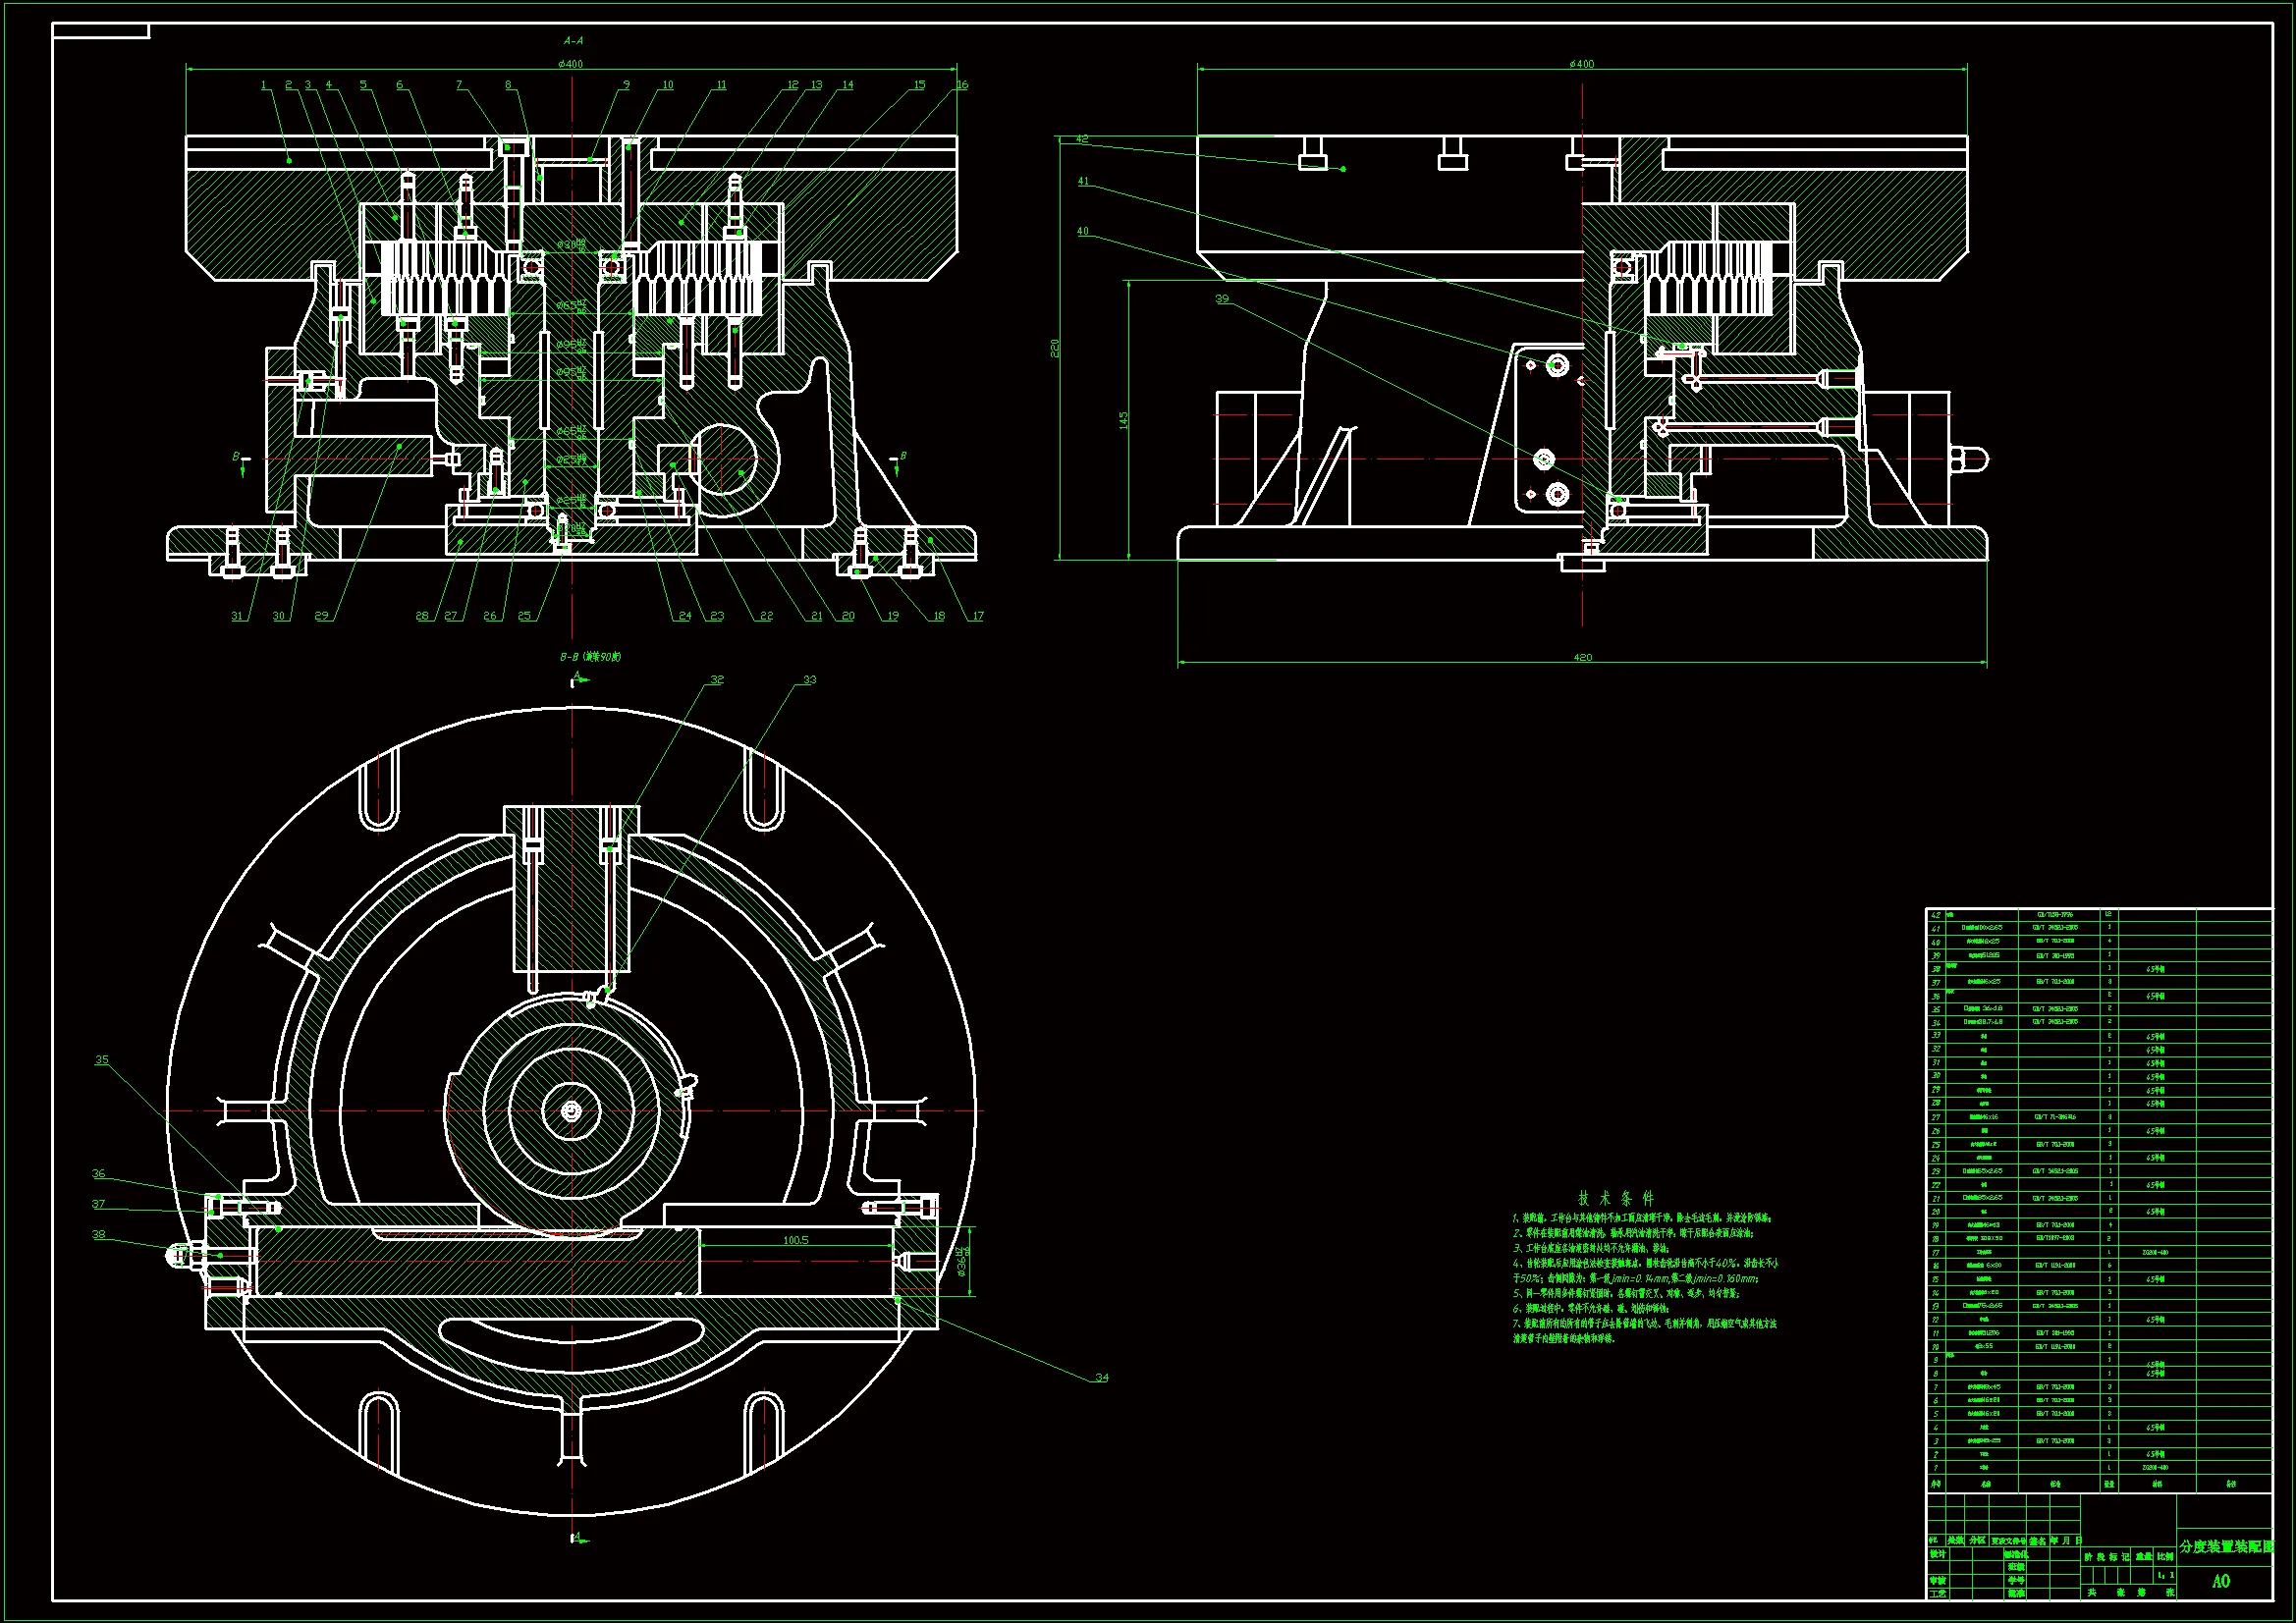Click the A-A section view label

tap(573, 41)
